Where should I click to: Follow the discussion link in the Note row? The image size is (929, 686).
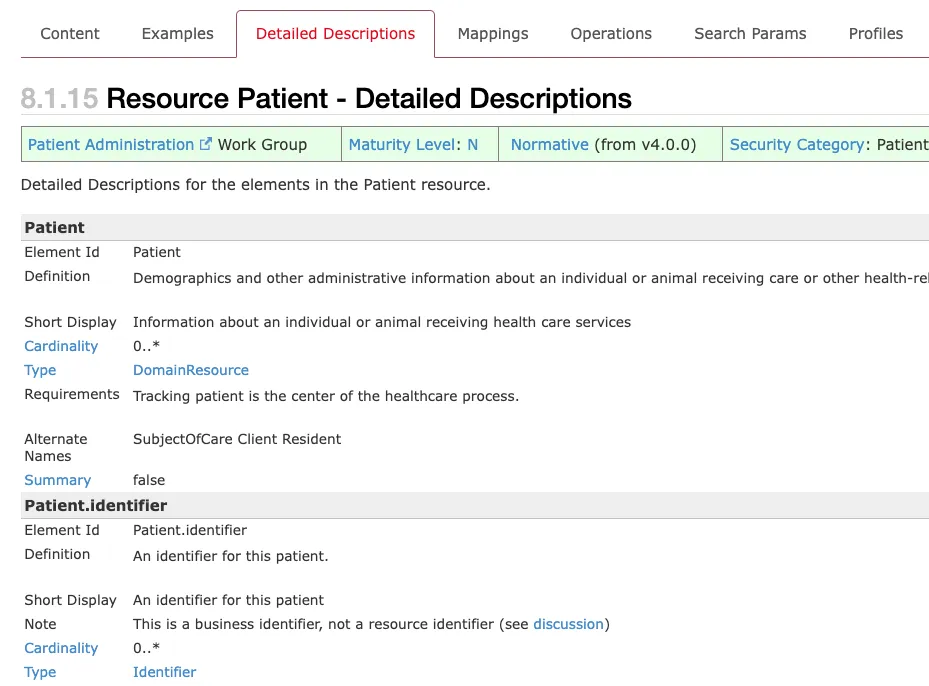568,623
